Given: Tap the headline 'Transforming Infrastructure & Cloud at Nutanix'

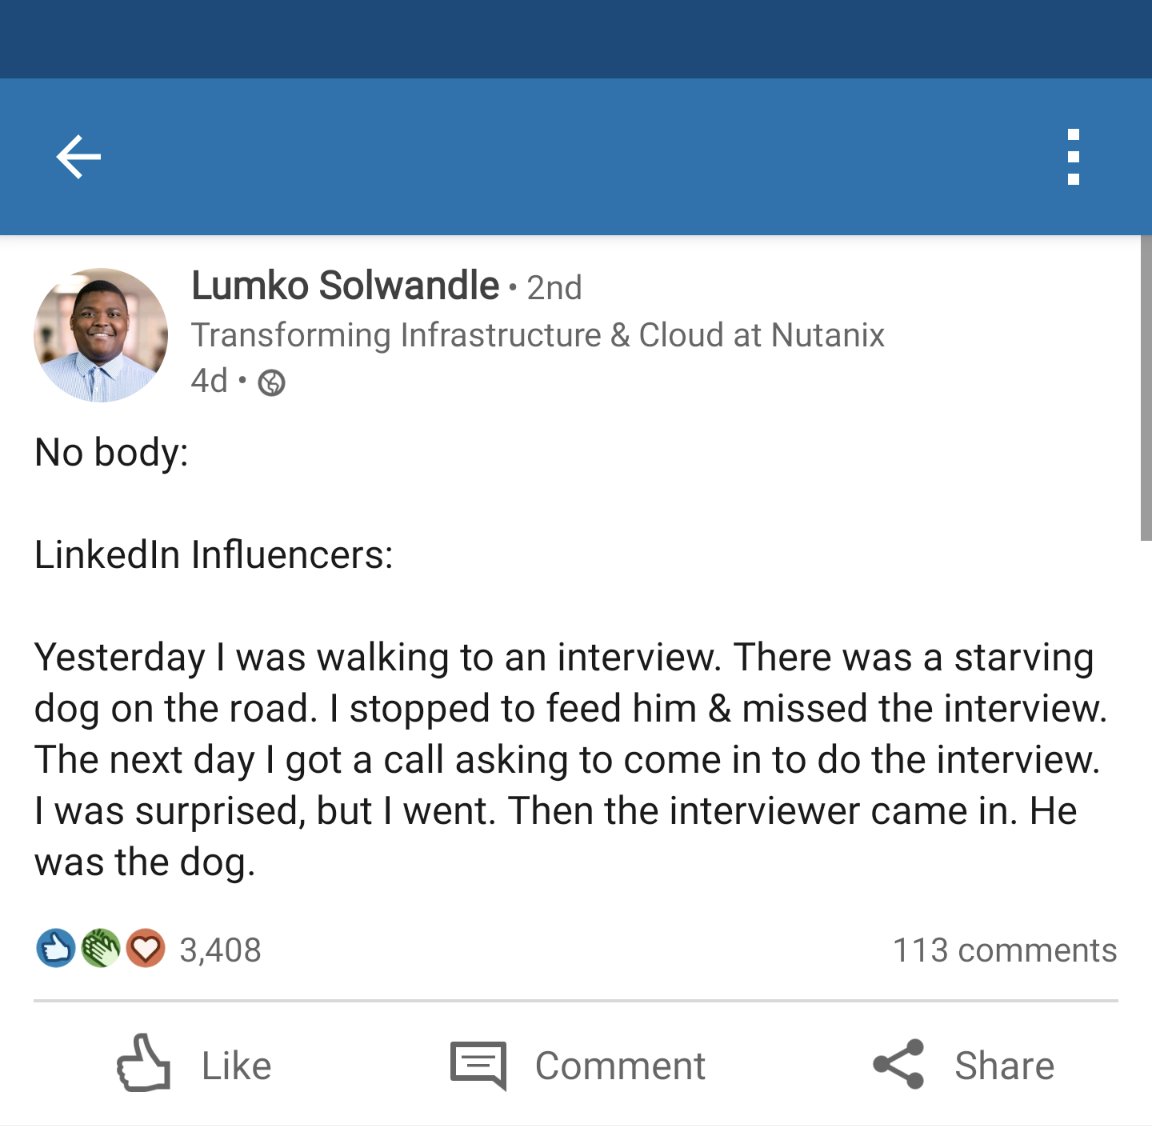Looking at the screenshot, I should (538, 335).
